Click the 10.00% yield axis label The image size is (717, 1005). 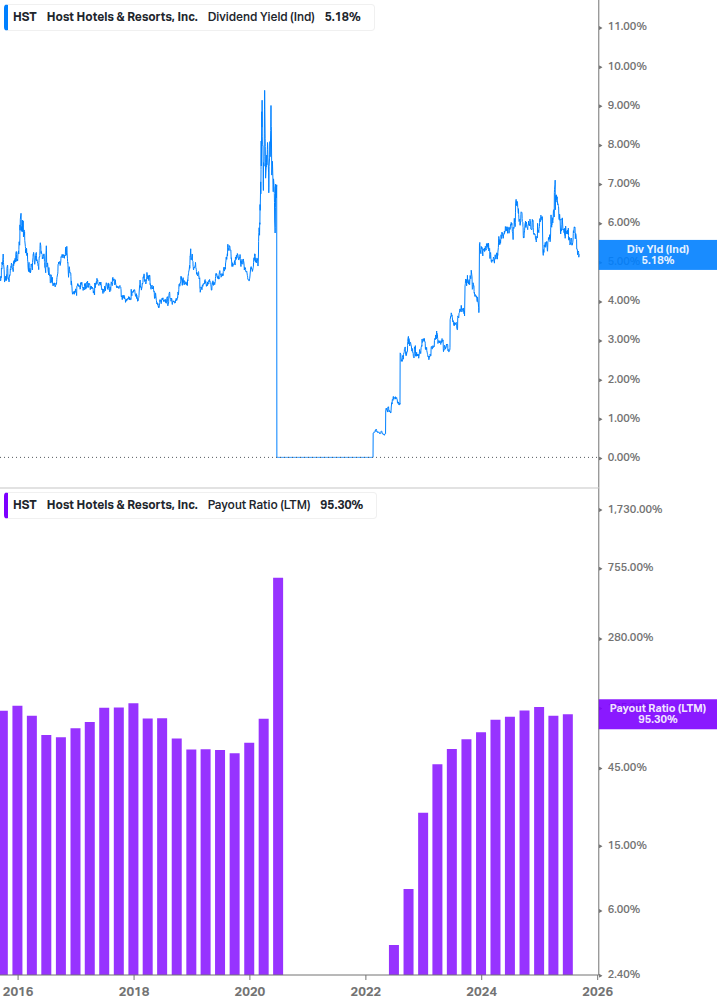point(627,66)
